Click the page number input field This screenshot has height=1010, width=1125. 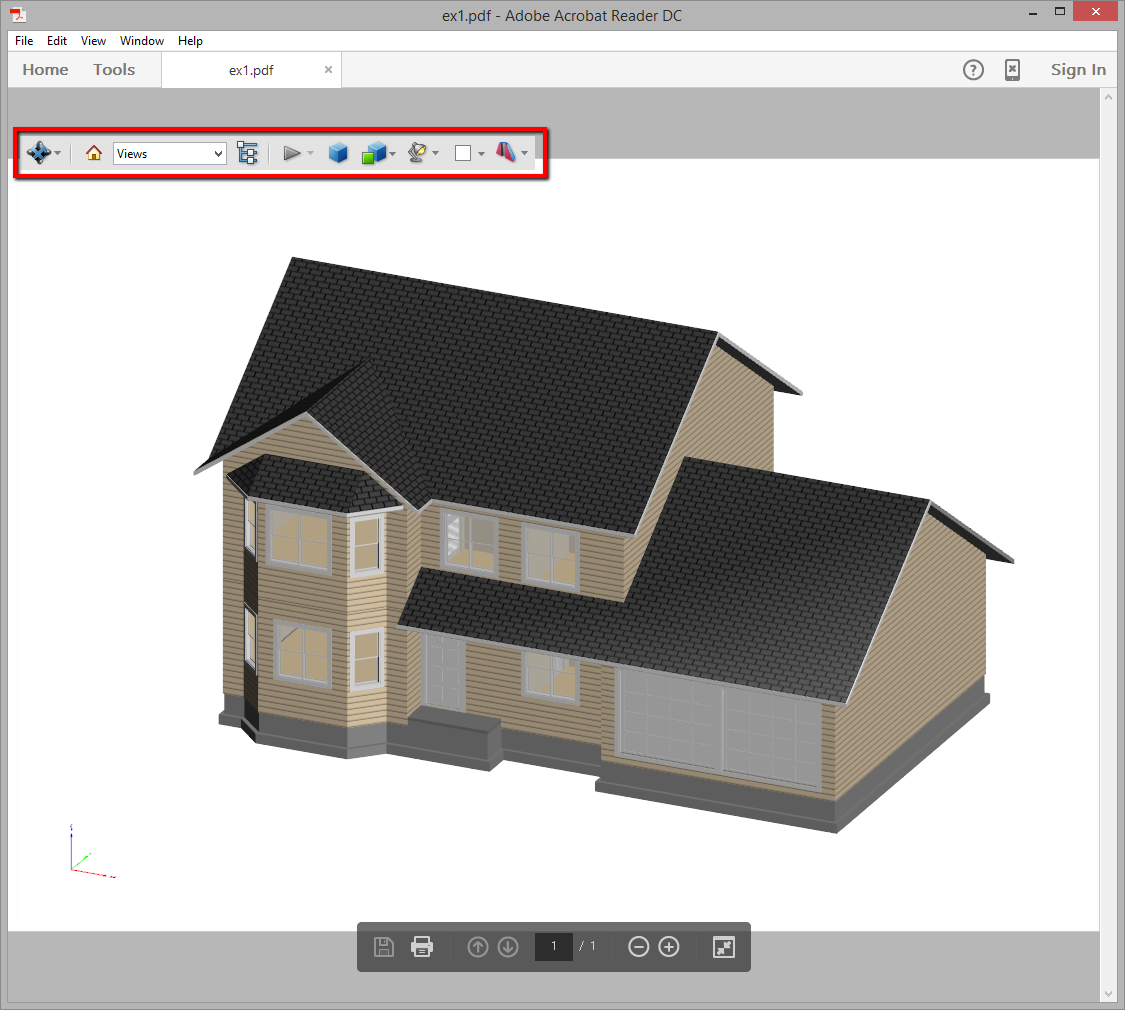coord(554,947)
